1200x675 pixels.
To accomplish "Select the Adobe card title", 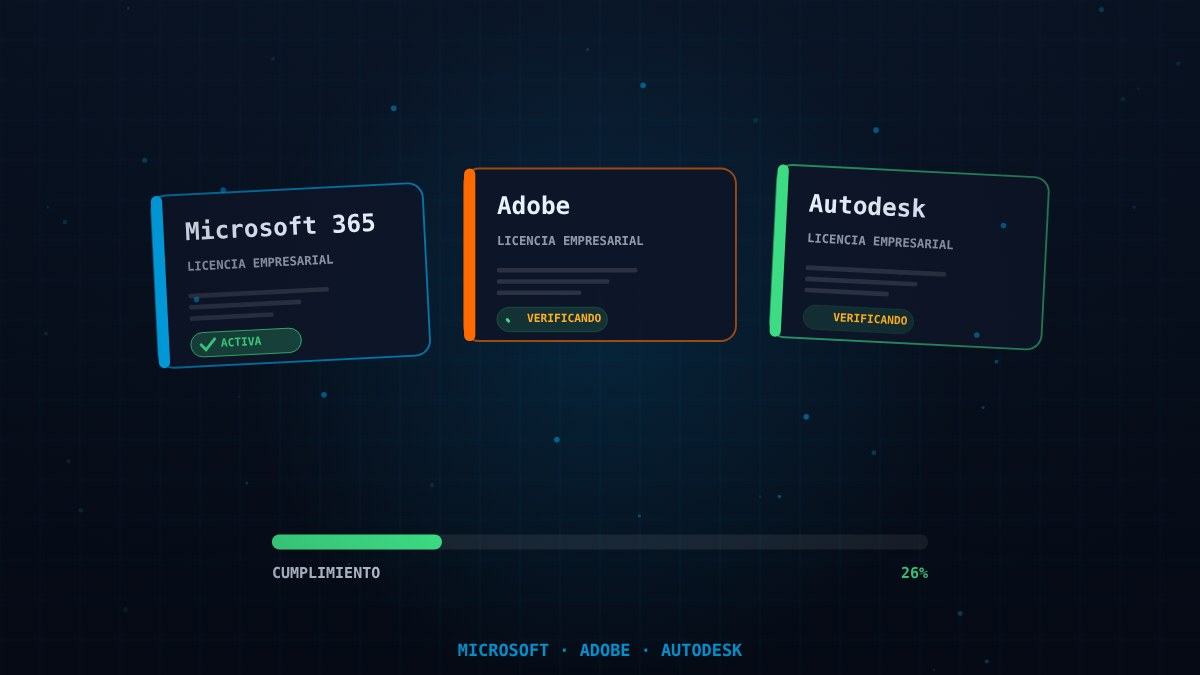I will (x=534, y=206).
